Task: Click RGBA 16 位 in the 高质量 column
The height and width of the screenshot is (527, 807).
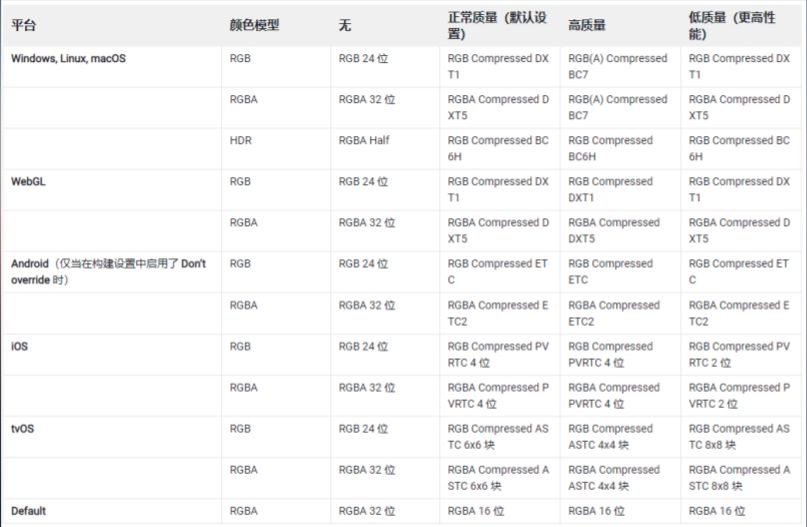Action: (597, 511)
